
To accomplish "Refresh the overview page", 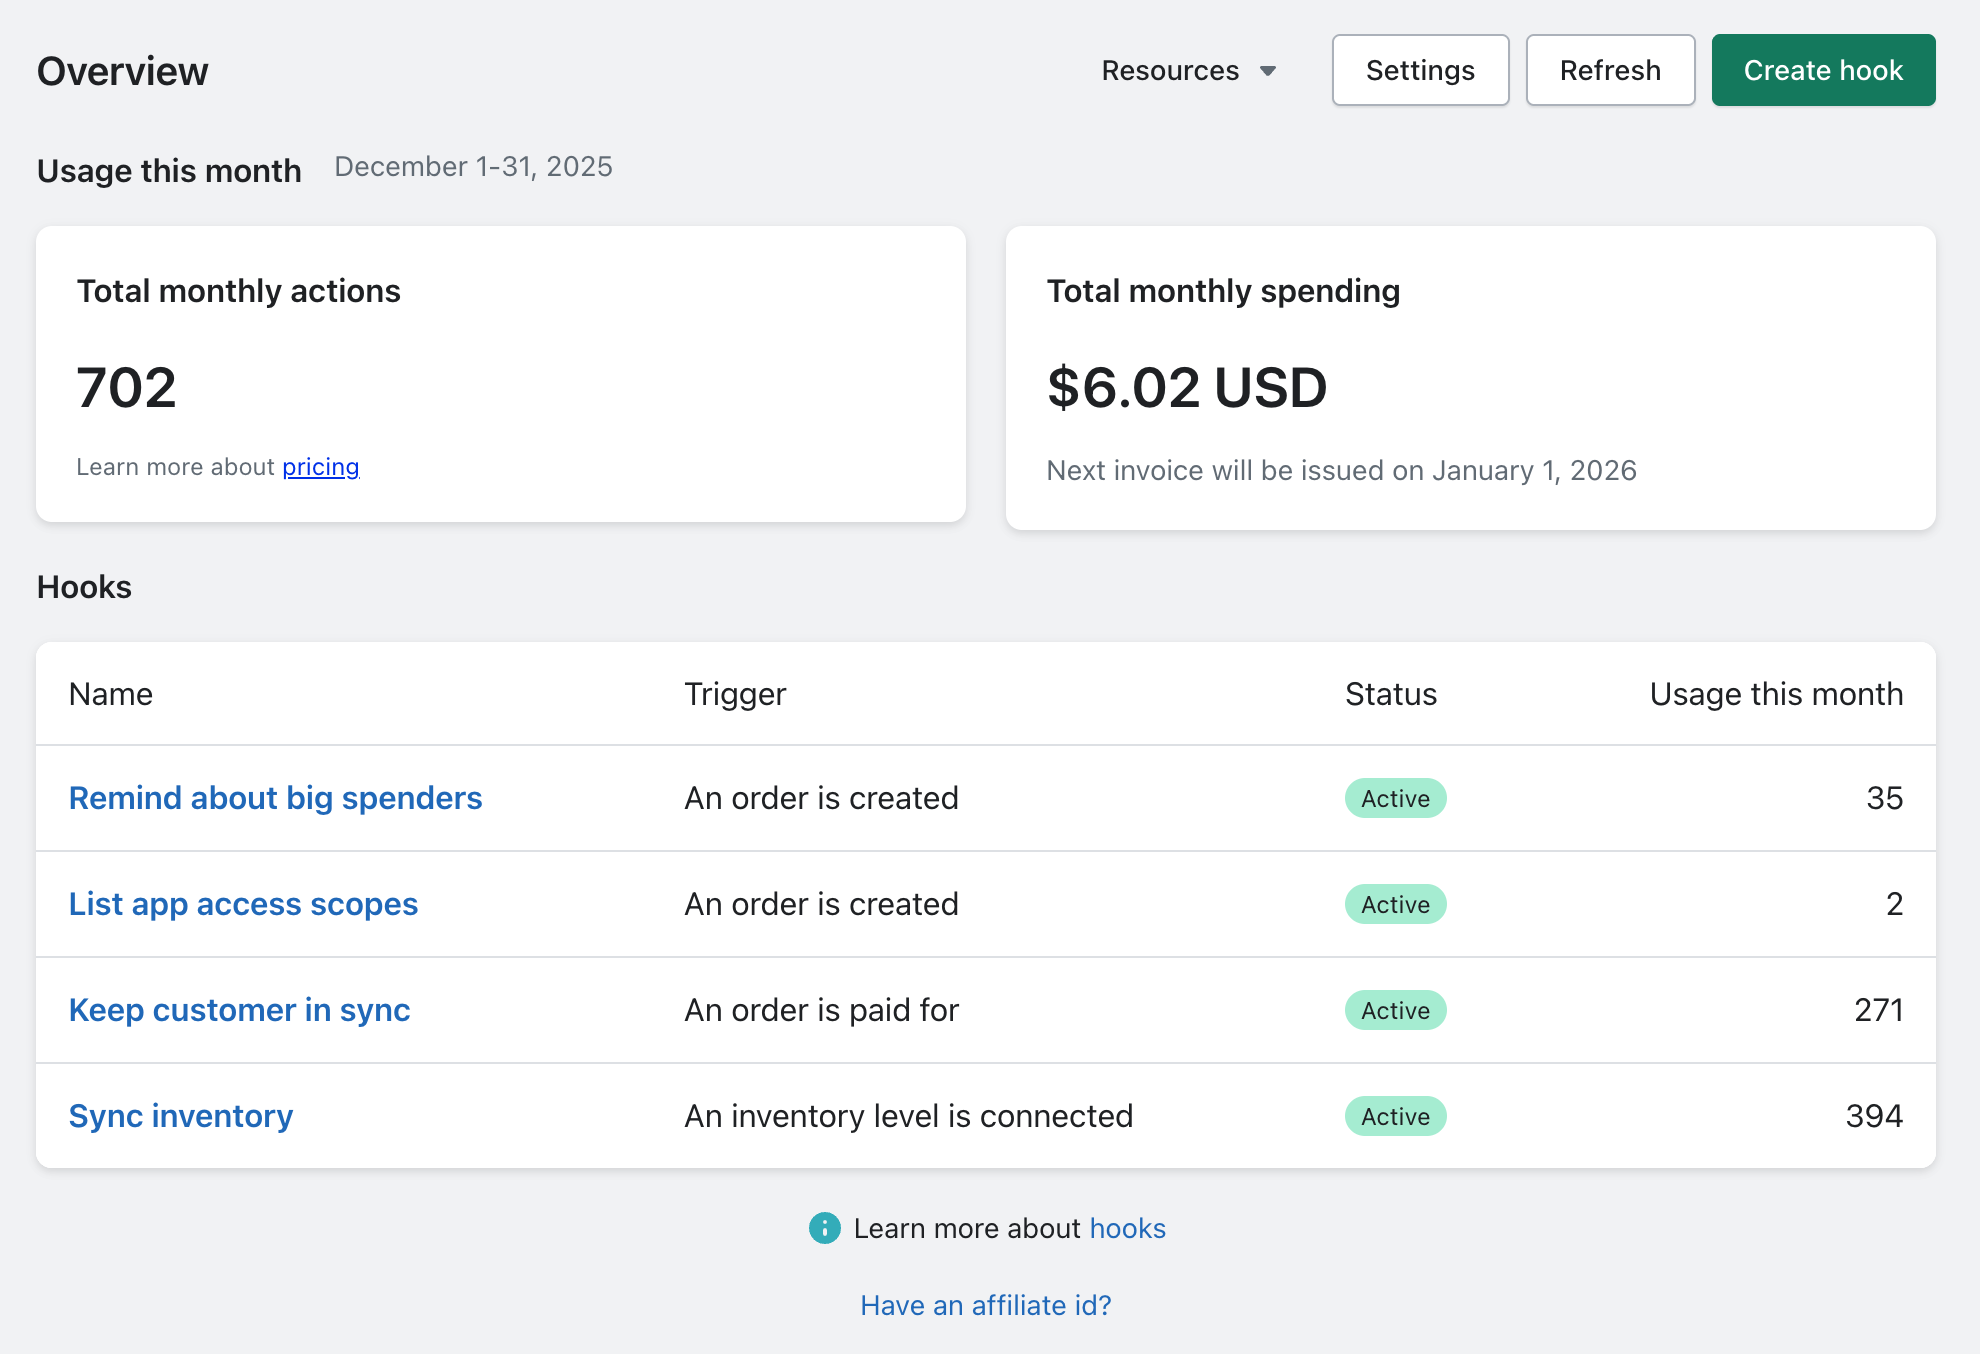I will click(1610, 70).
